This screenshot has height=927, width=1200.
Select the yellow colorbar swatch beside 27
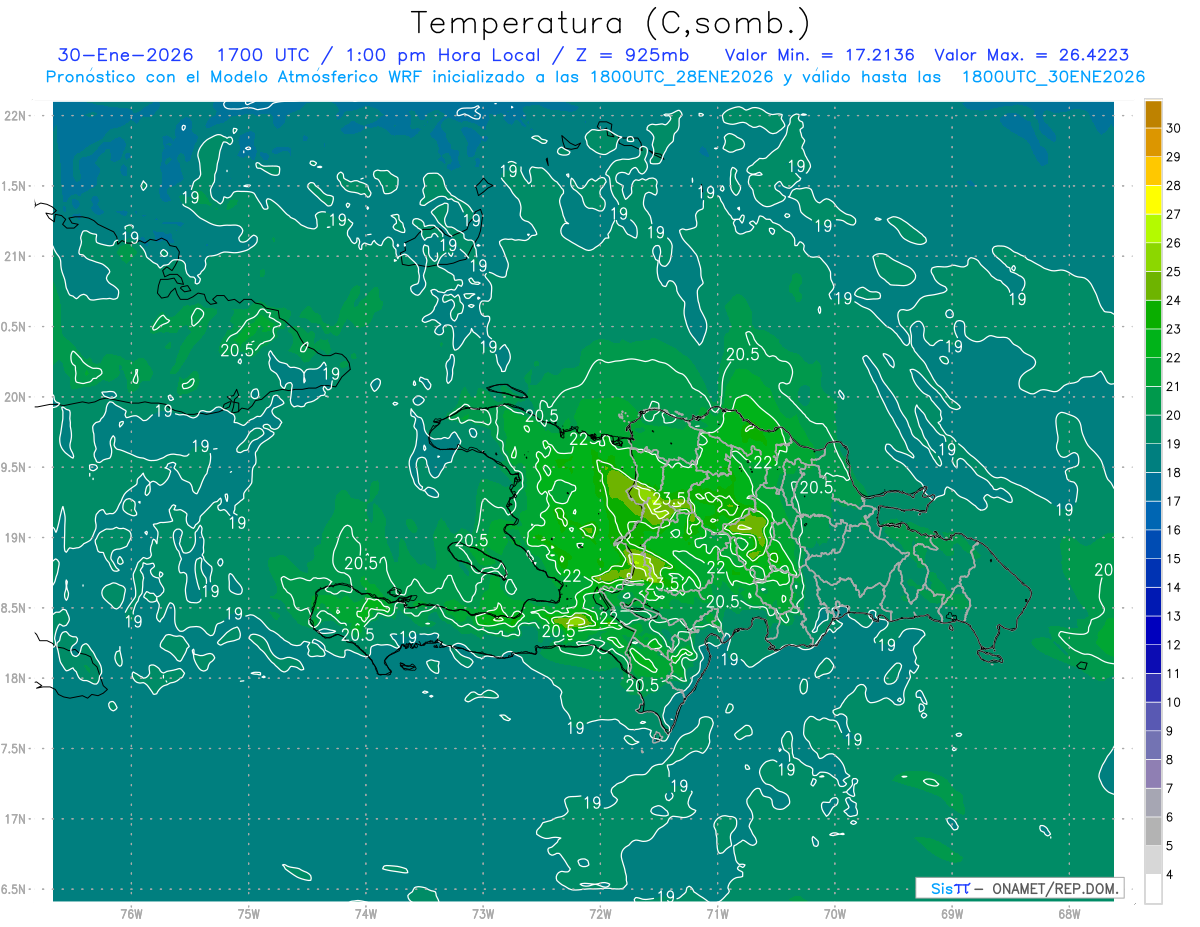tap(1153, 201)
